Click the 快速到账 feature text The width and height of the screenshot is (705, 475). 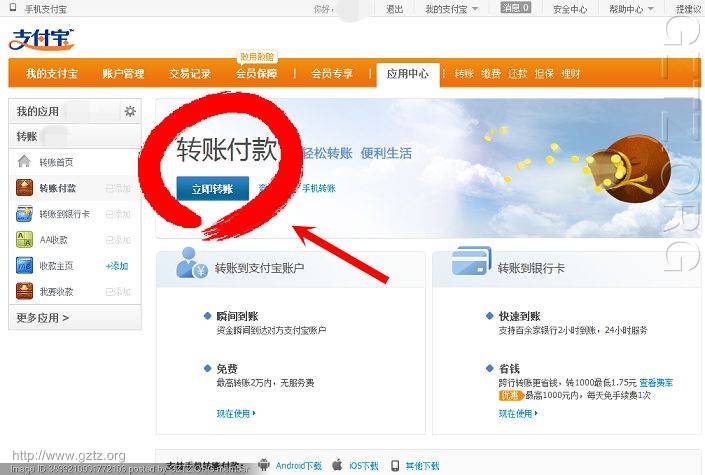(519, 316)
